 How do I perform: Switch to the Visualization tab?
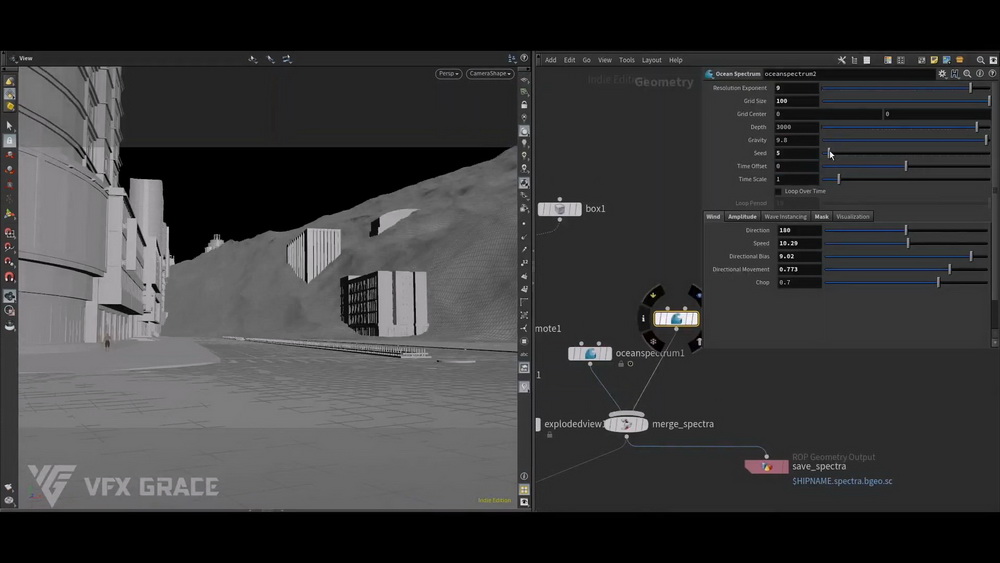click(853, 217)
